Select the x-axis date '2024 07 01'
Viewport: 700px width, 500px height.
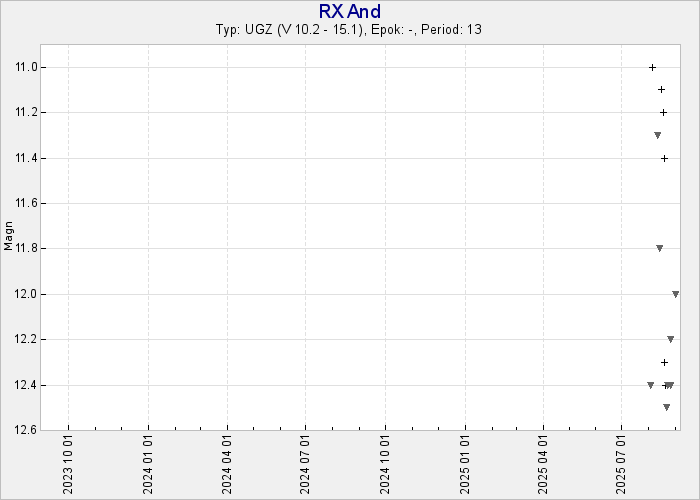point(305,466)
